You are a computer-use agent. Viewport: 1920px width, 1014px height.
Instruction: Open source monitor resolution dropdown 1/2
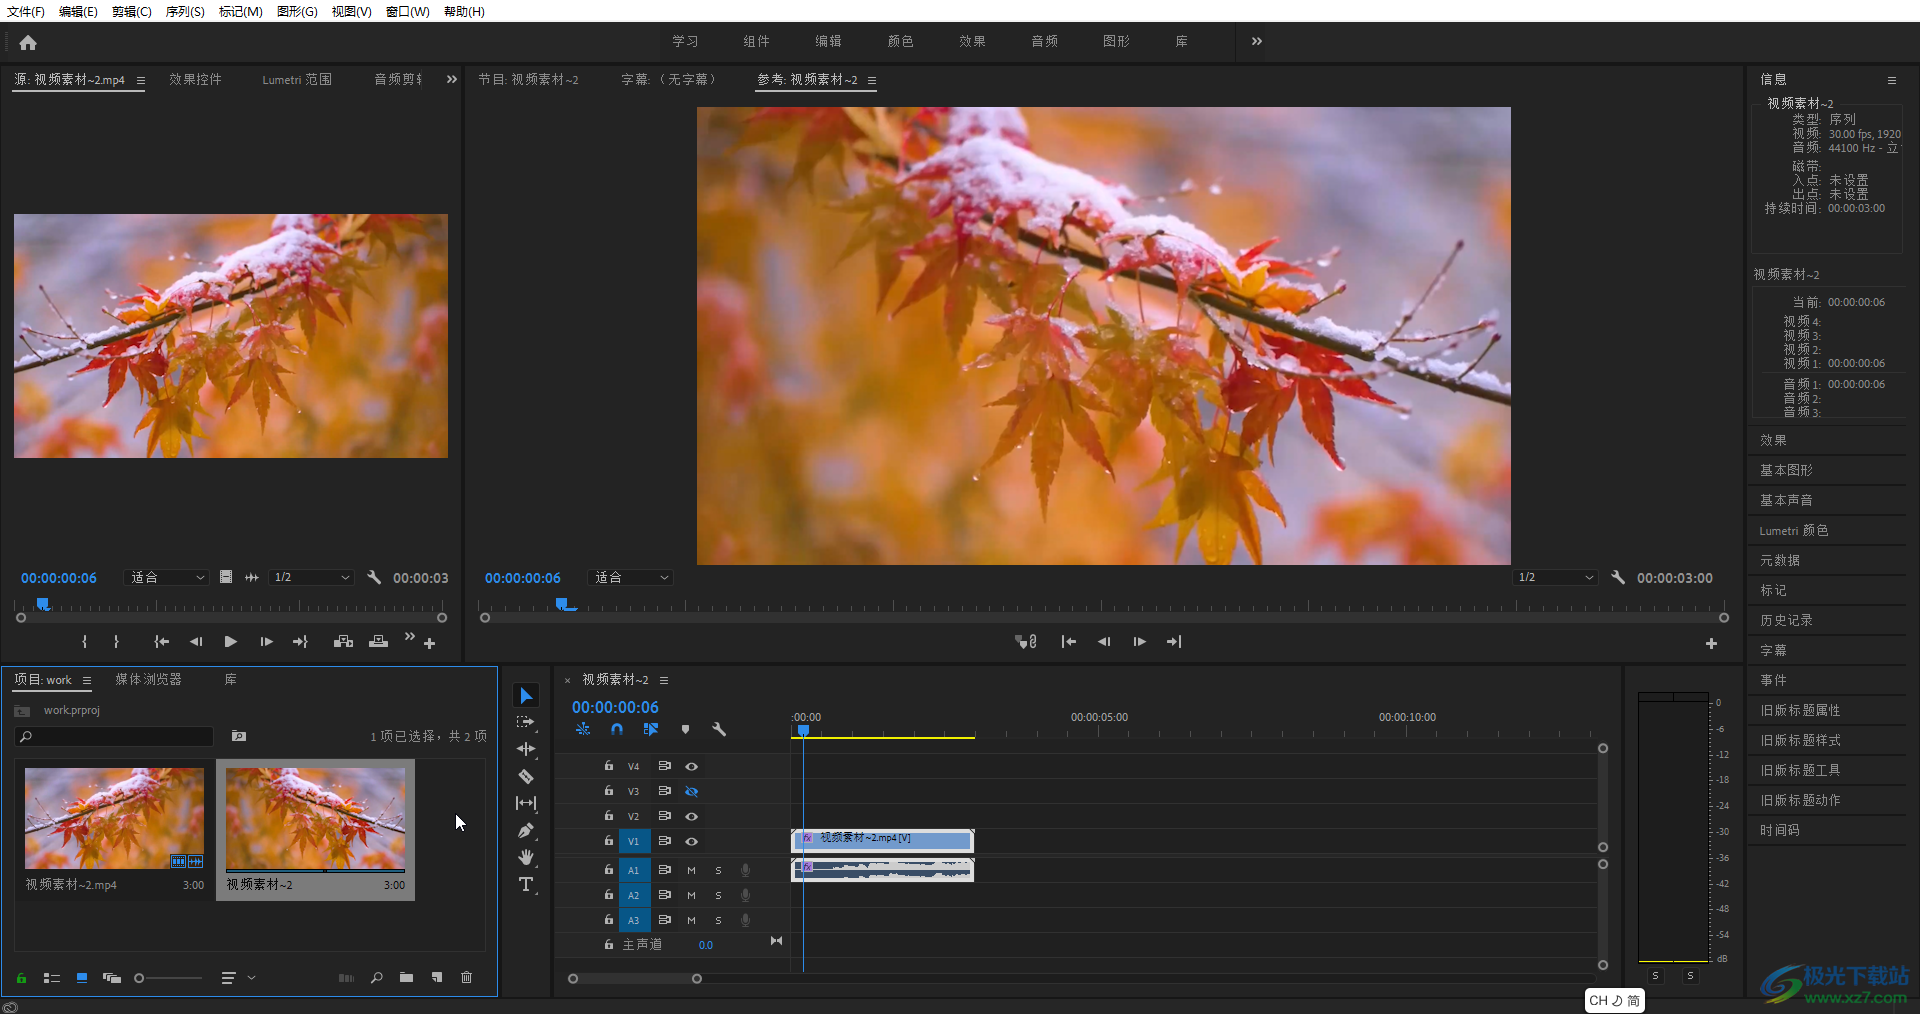[x=311, y=577]
